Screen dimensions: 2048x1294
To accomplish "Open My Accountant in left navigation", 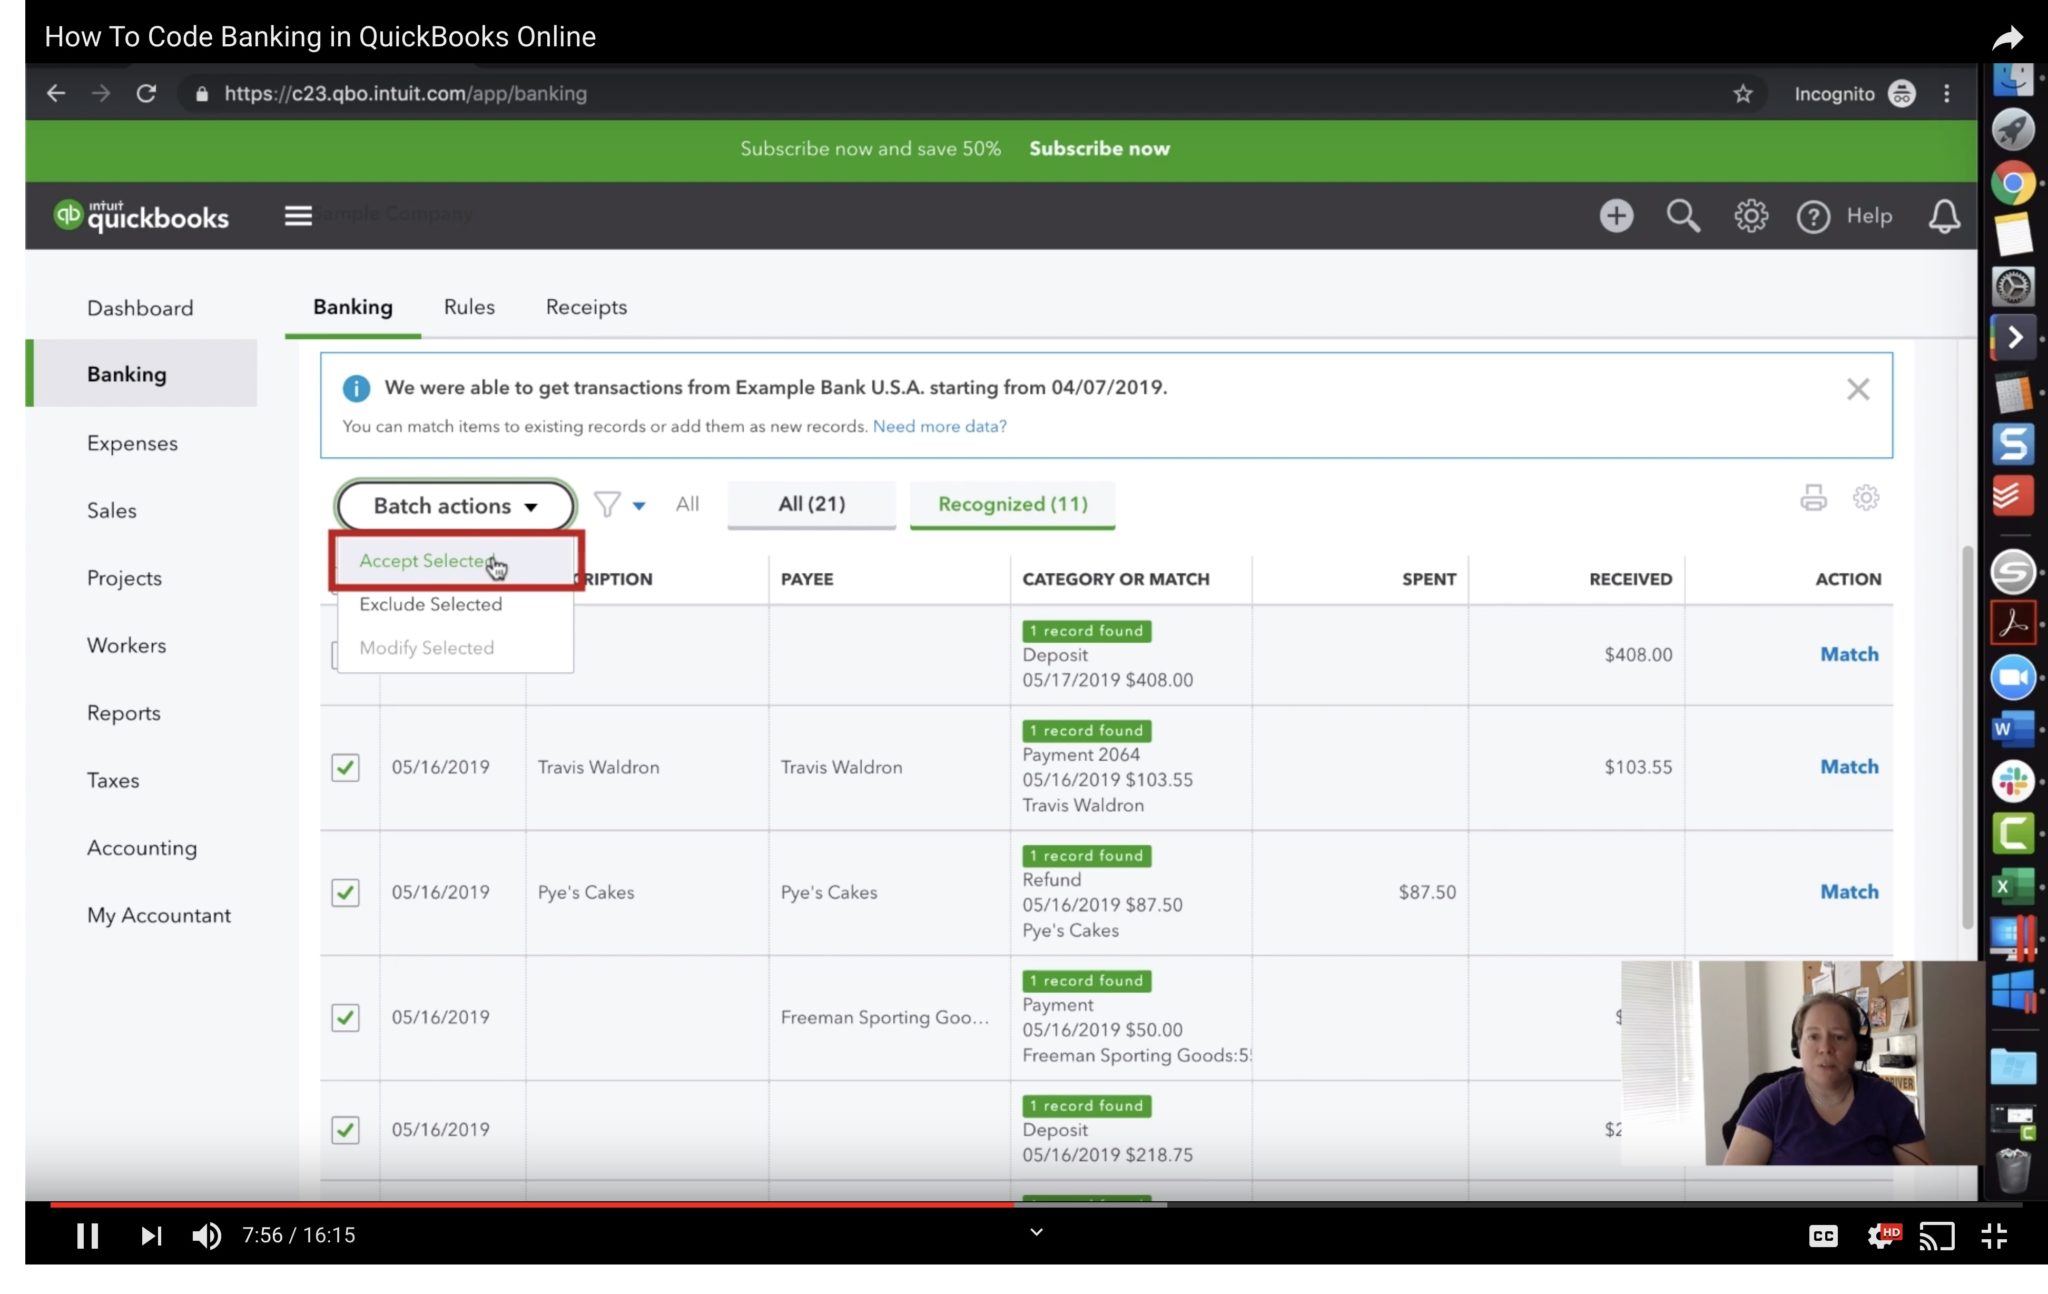I will coord(158,915).
